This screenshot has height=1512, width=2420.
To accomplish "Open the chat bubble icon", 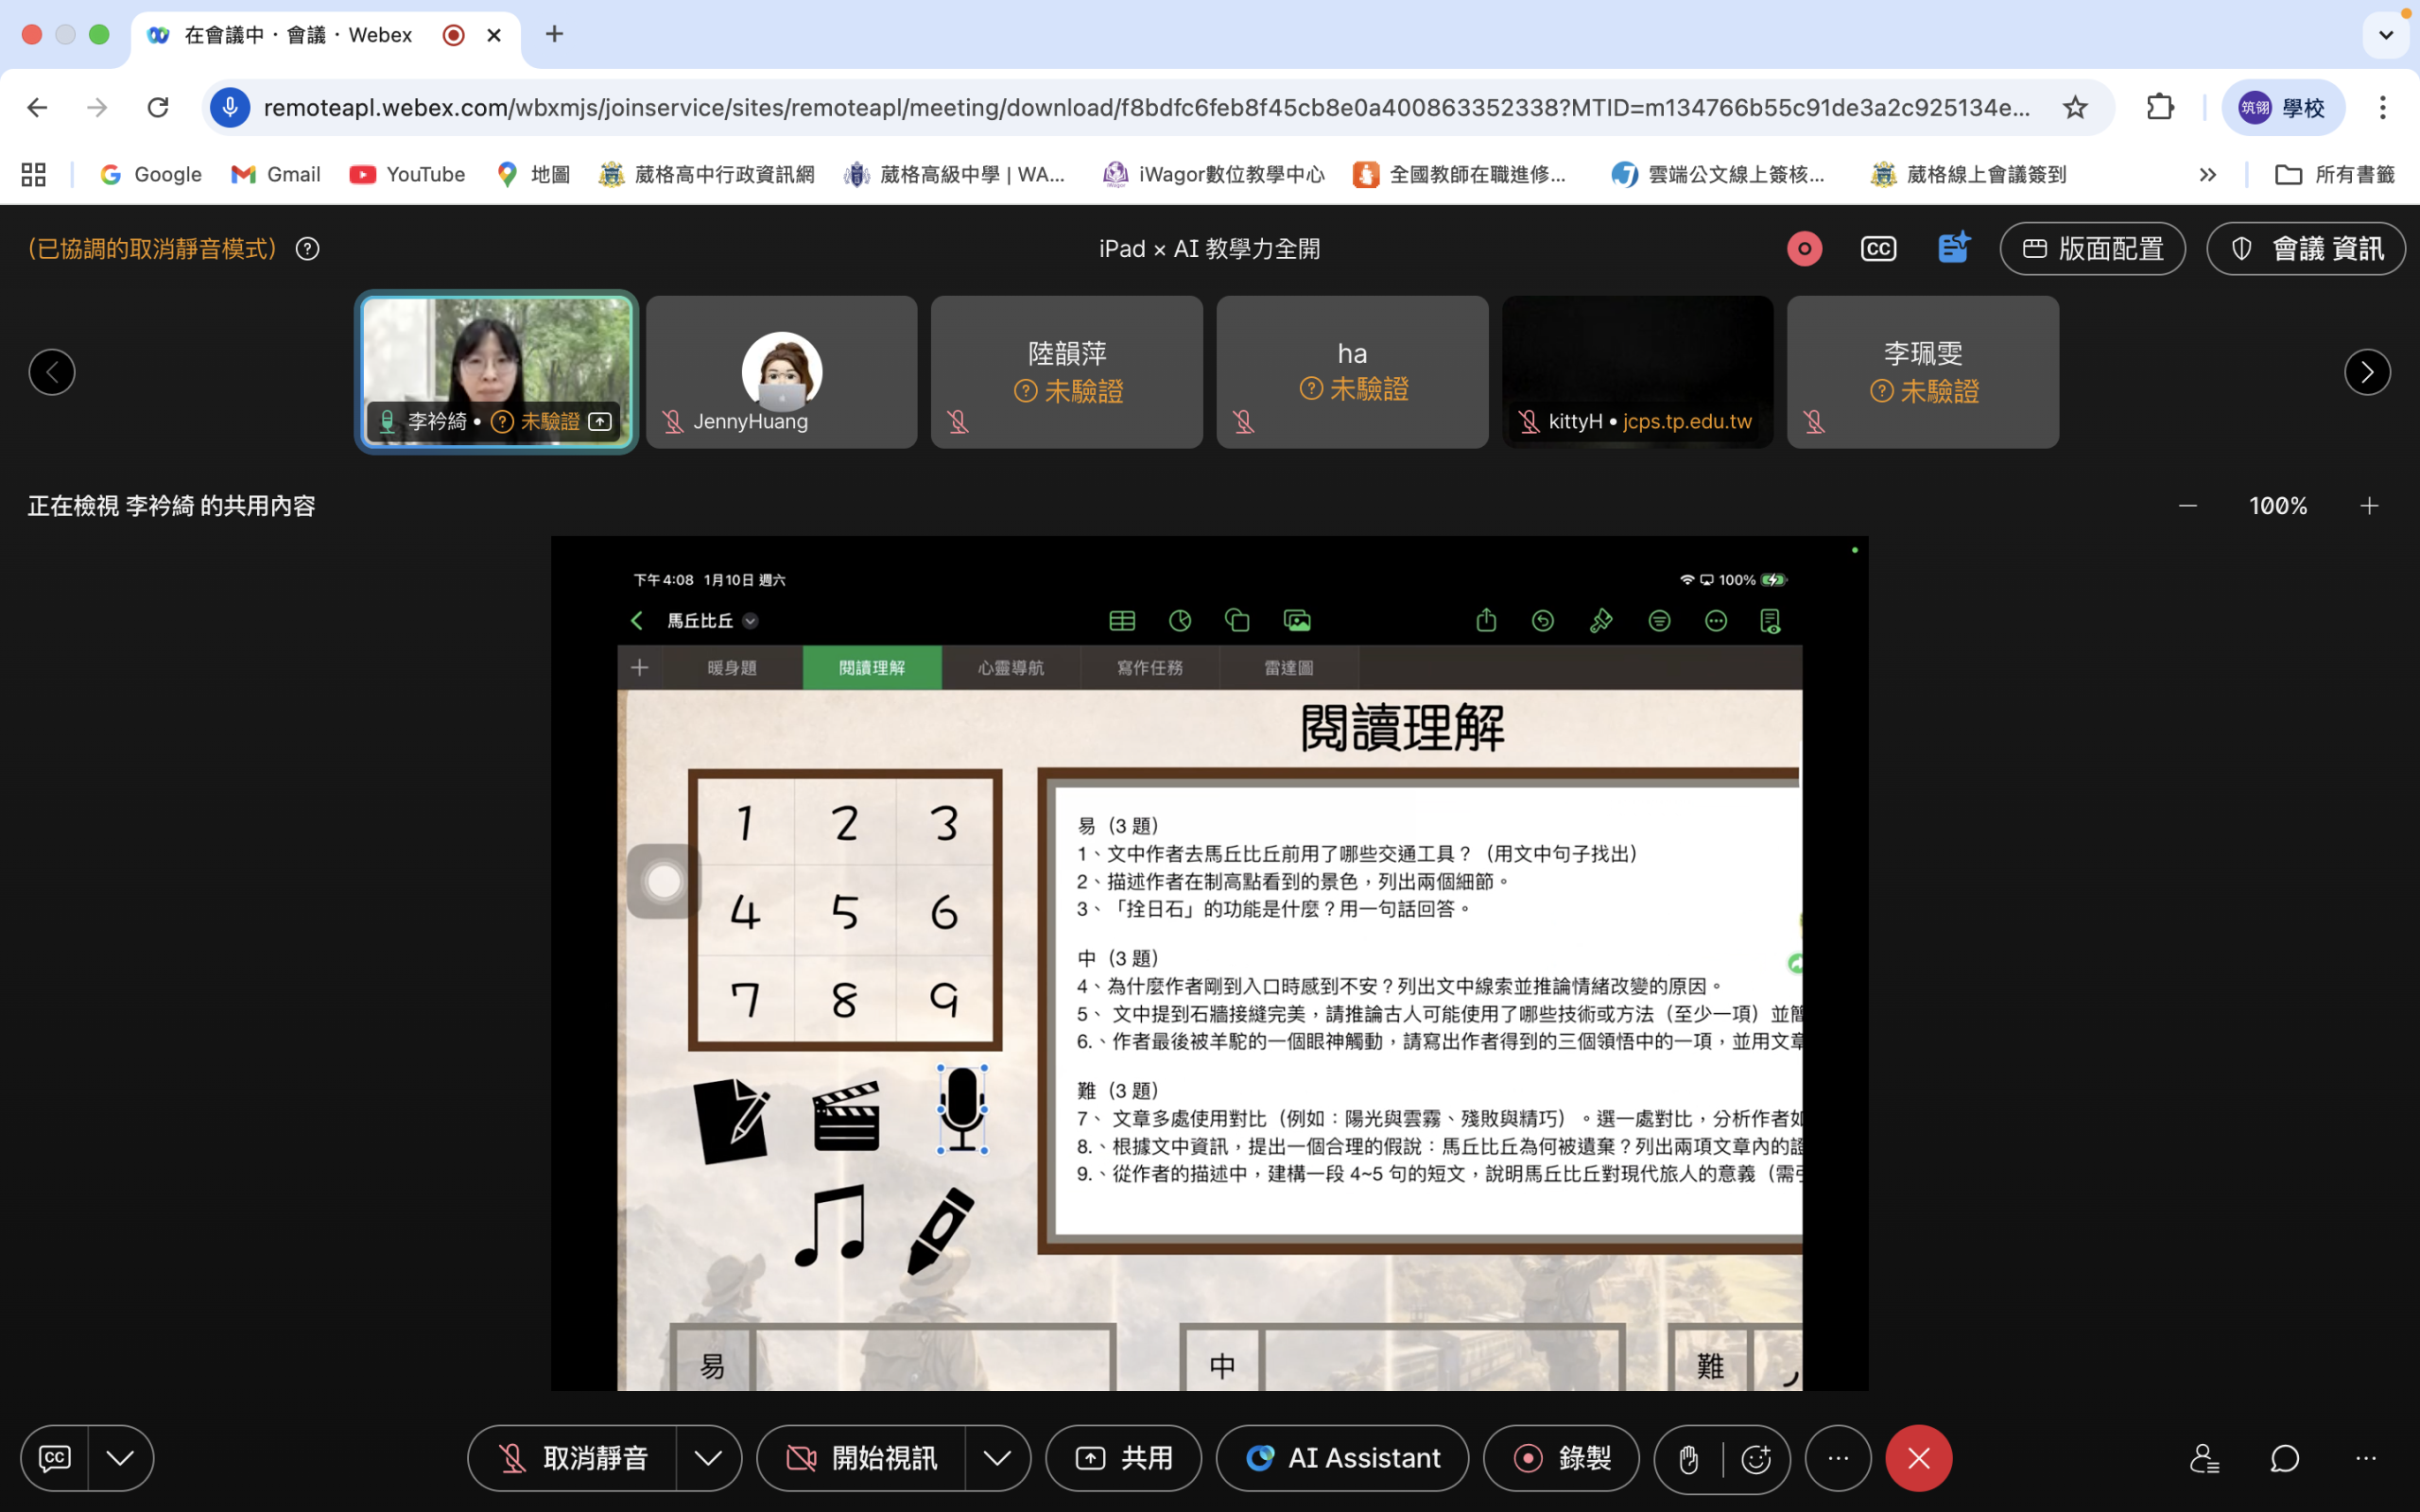I will point(2284,1459).
